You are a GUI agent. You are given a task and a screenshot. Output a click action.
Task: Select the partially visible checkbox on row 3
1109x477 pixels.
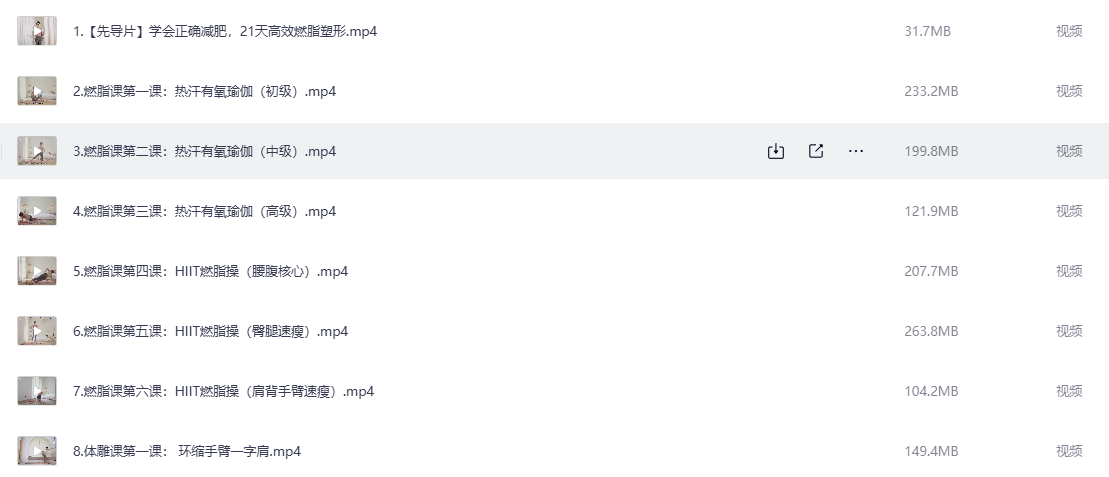(2, 151)
